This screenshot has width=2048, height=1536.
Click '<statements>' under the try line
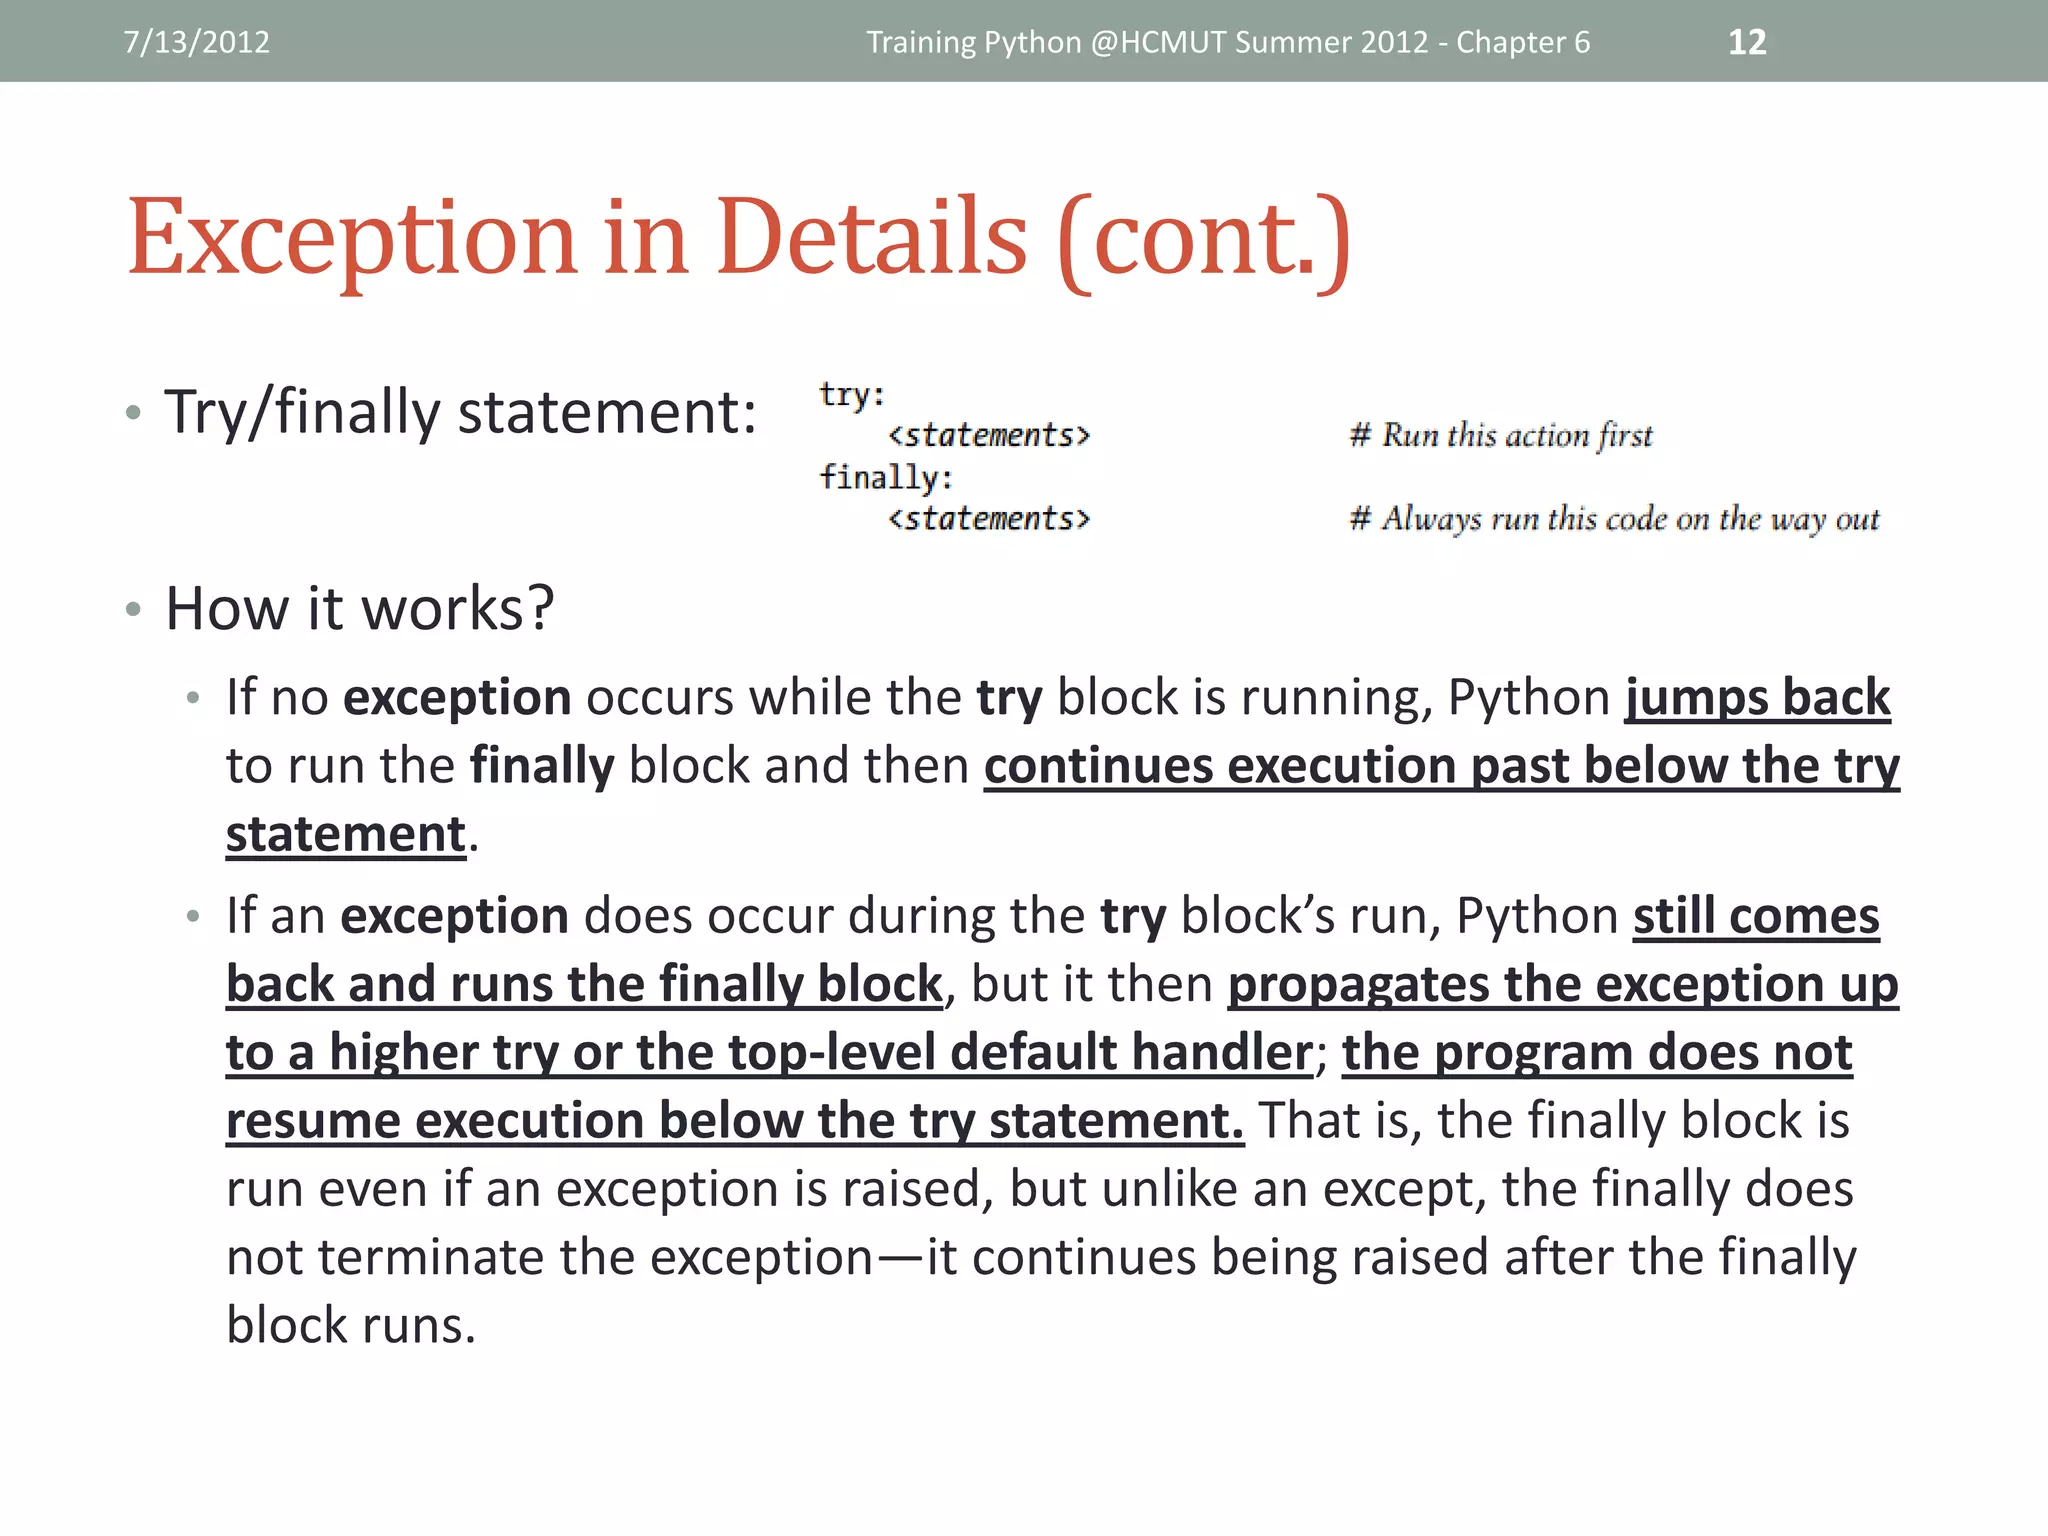point(989,436)
